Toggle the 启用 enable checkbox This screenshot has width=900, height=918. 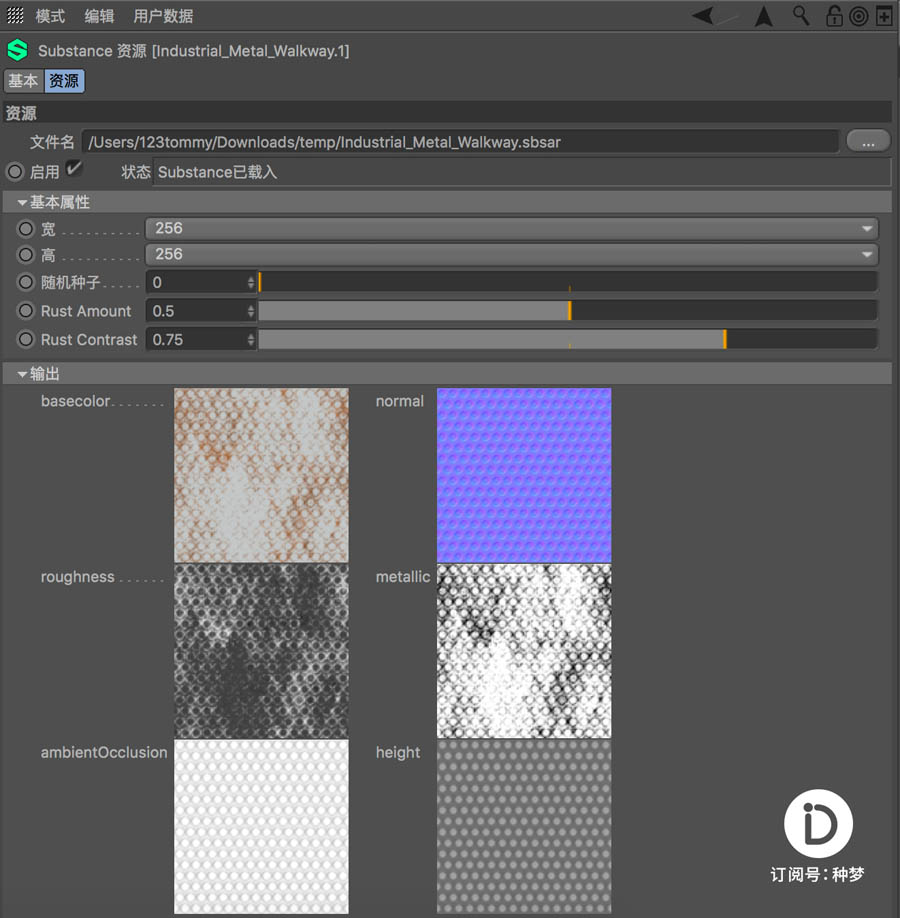(x=73, y=170)
